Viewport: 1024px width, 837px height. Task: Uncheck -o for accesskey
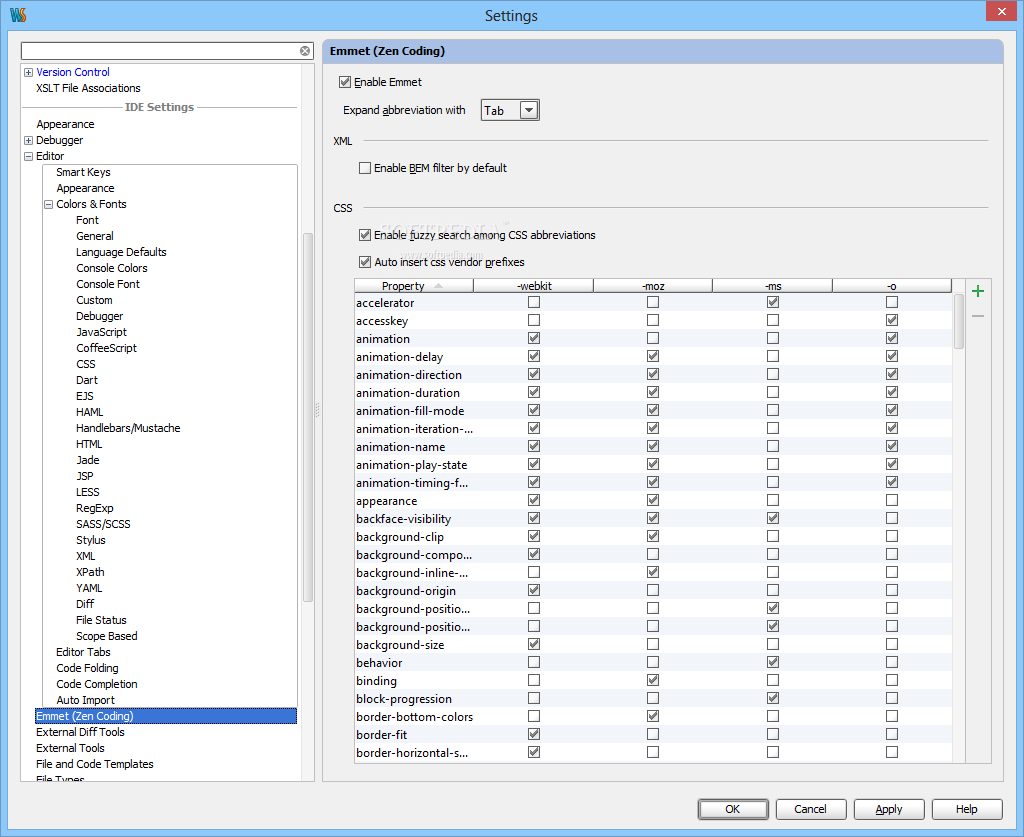pos(891,320)
